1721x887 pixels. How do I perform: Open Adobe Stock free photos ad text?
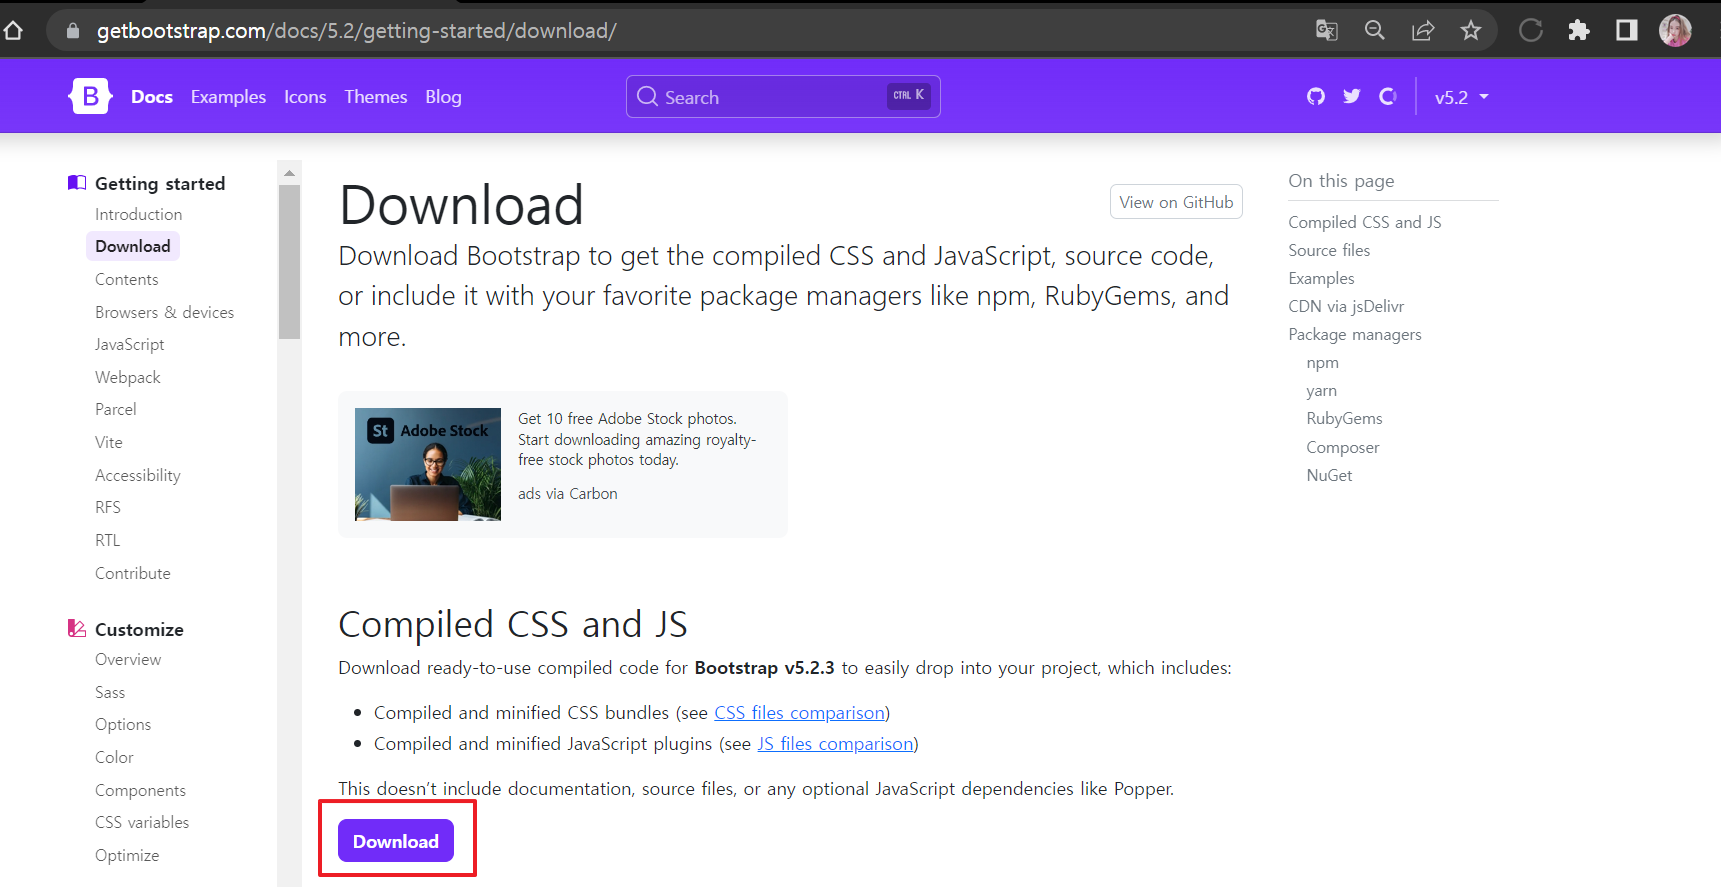pyautogui.click(x=637, y=439)
